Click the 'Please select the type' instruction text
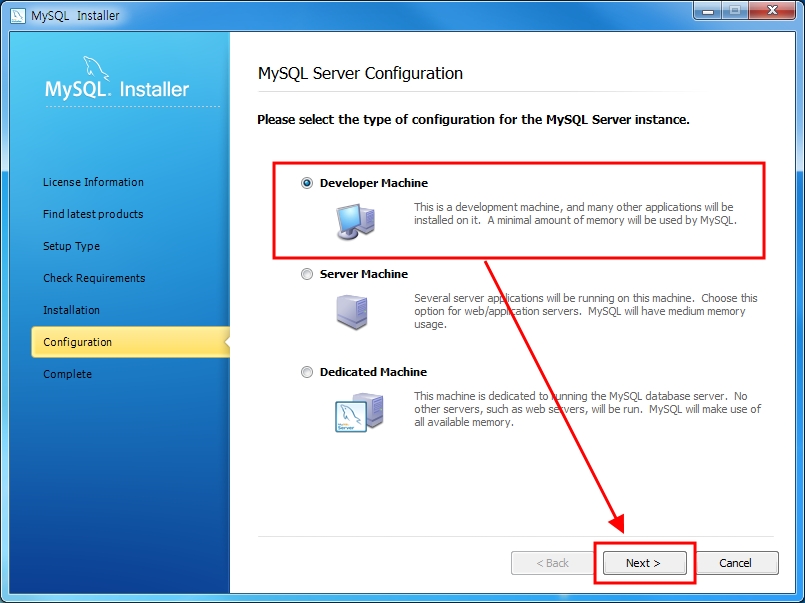Image resolution: width=805 pixels, height=603 pixels. [473, 120]
